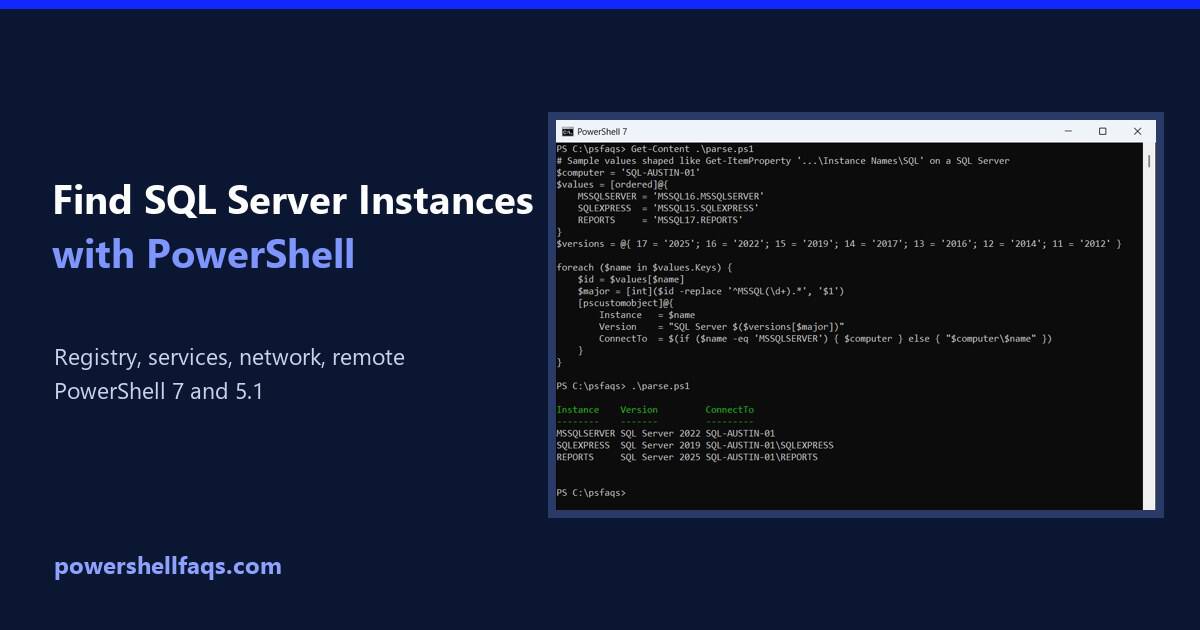Screen dimensions: 1200x630
Task: Maximize the PowerShell 7 window
Action: click(x=1103, y=131)
